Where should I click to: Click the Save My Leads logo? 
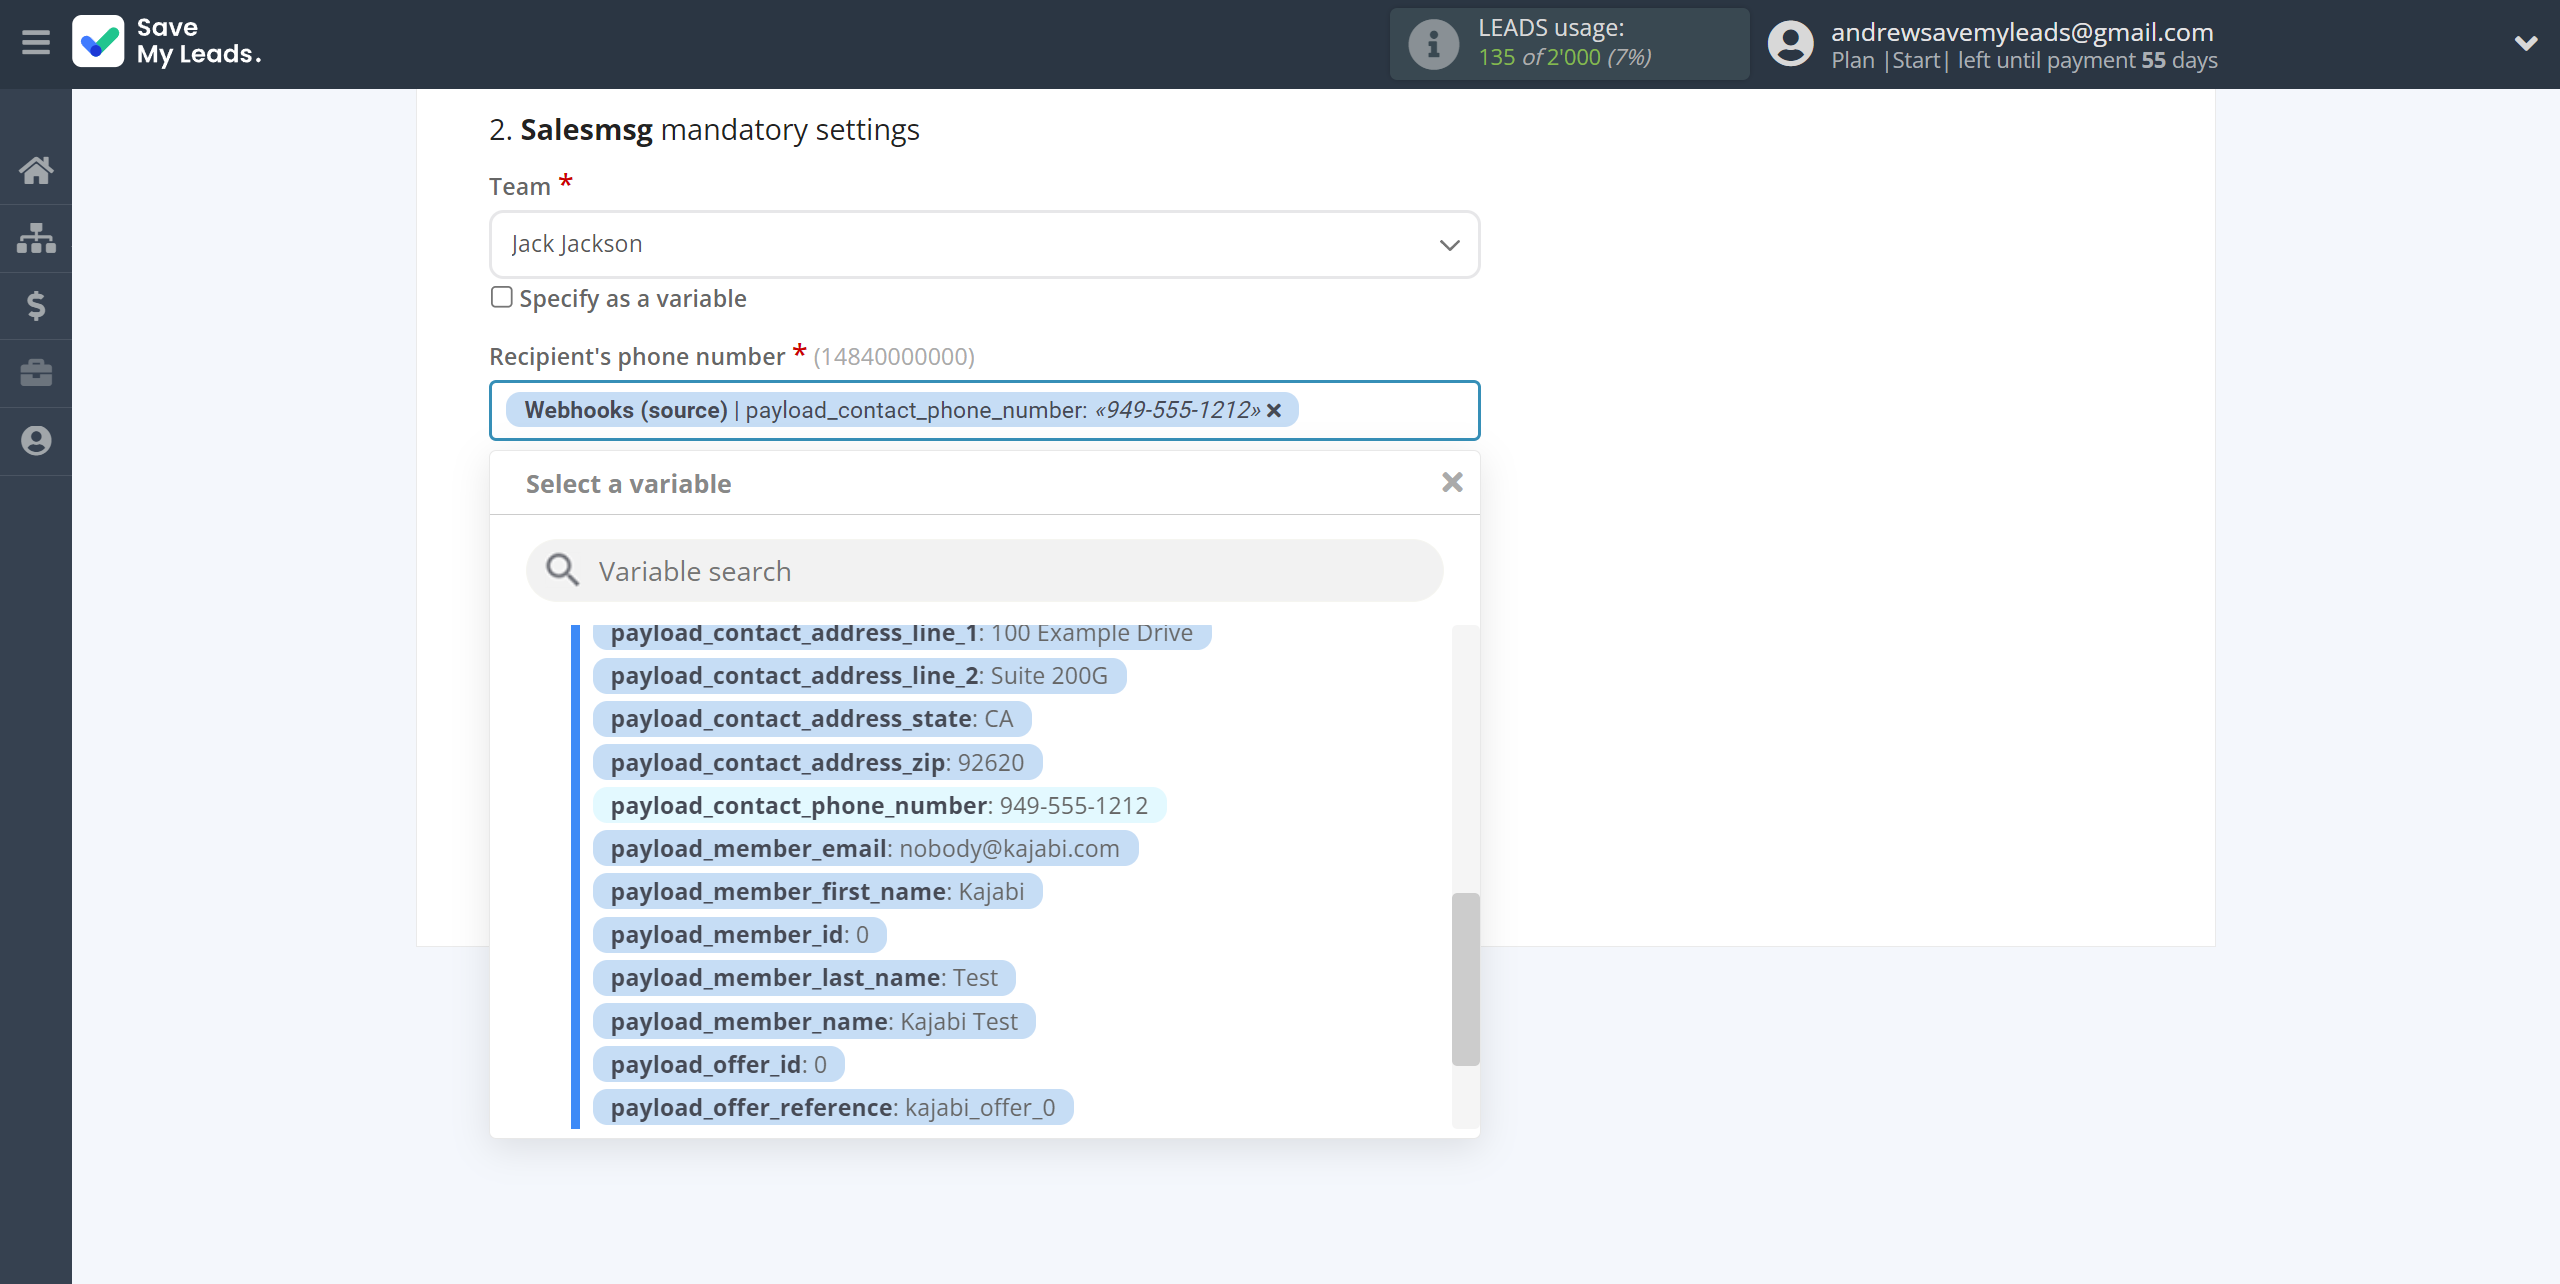coord(167,42)
